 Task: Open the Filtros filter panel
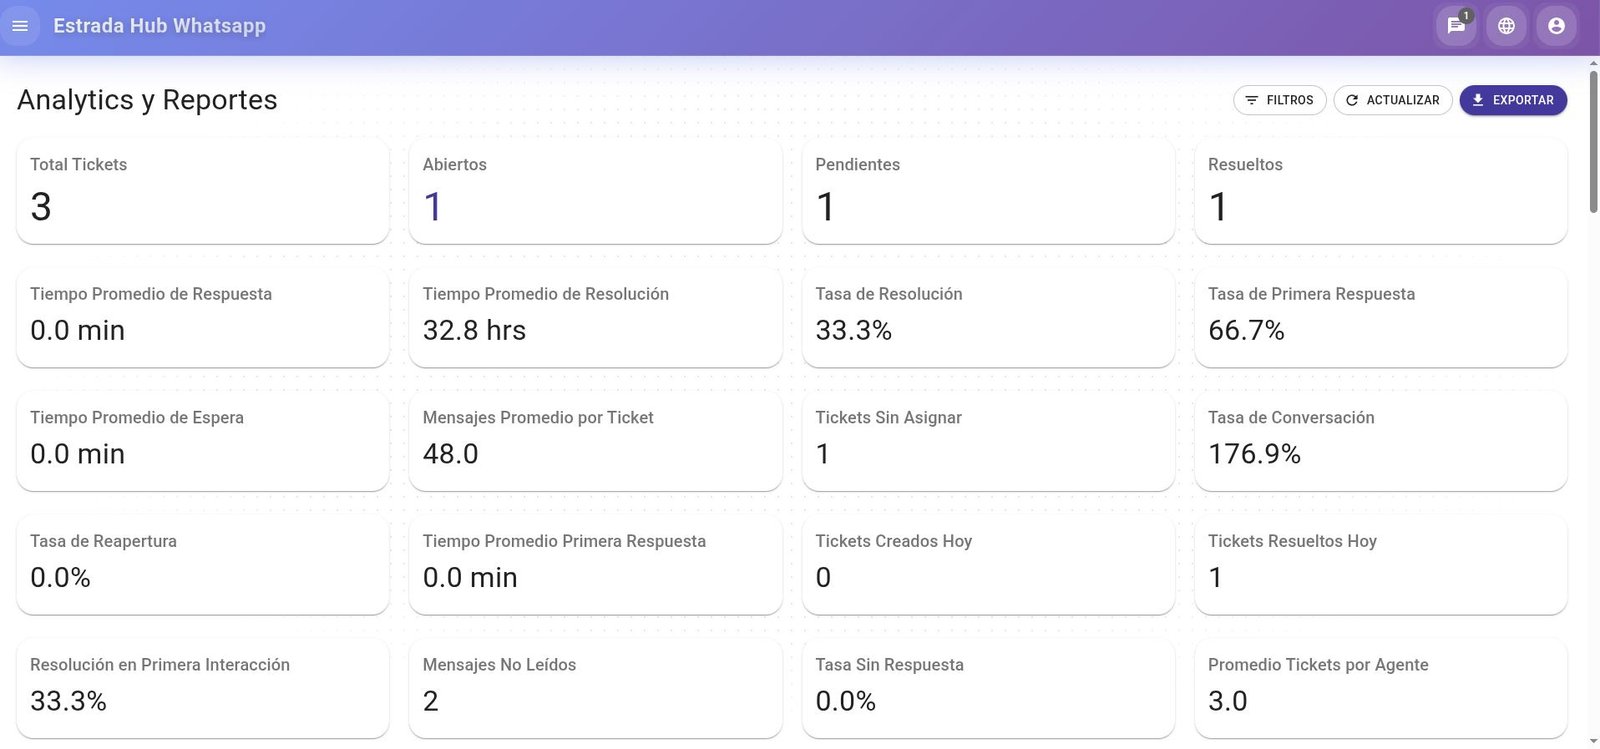pyautogui.click(x=1279, y=100)
